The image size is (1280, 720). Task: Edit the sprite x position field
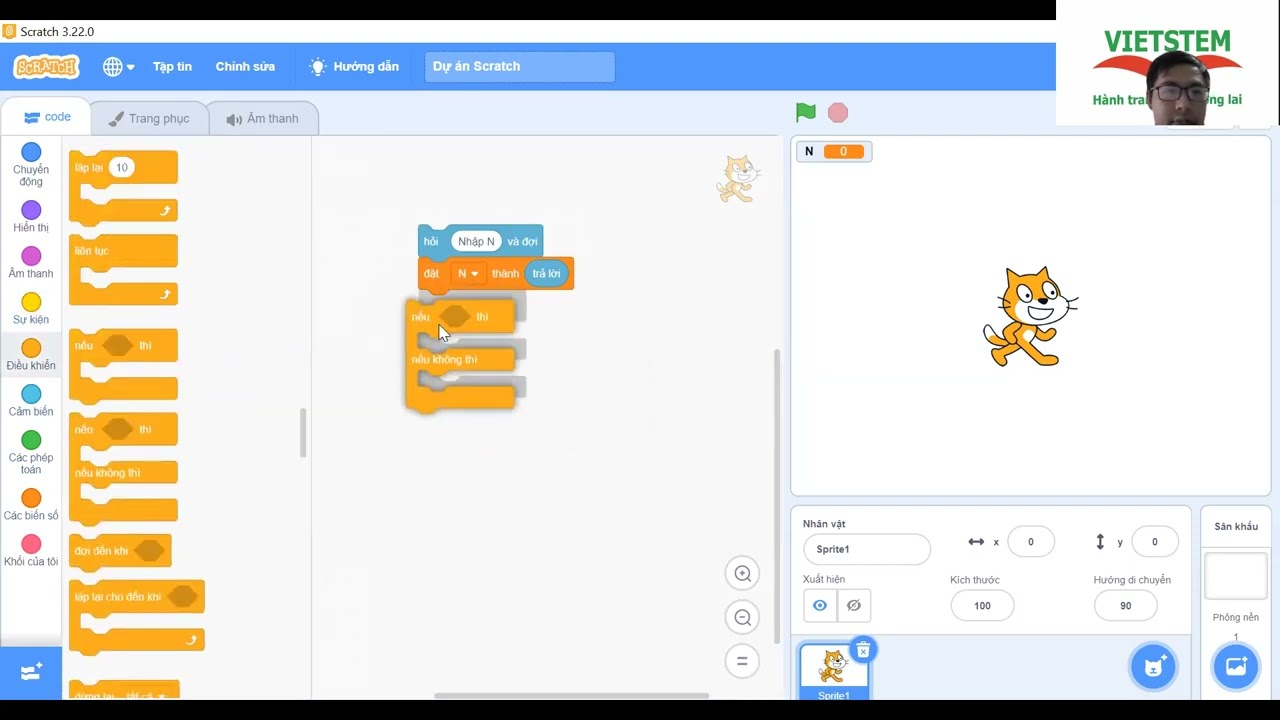coord(1030,542)
